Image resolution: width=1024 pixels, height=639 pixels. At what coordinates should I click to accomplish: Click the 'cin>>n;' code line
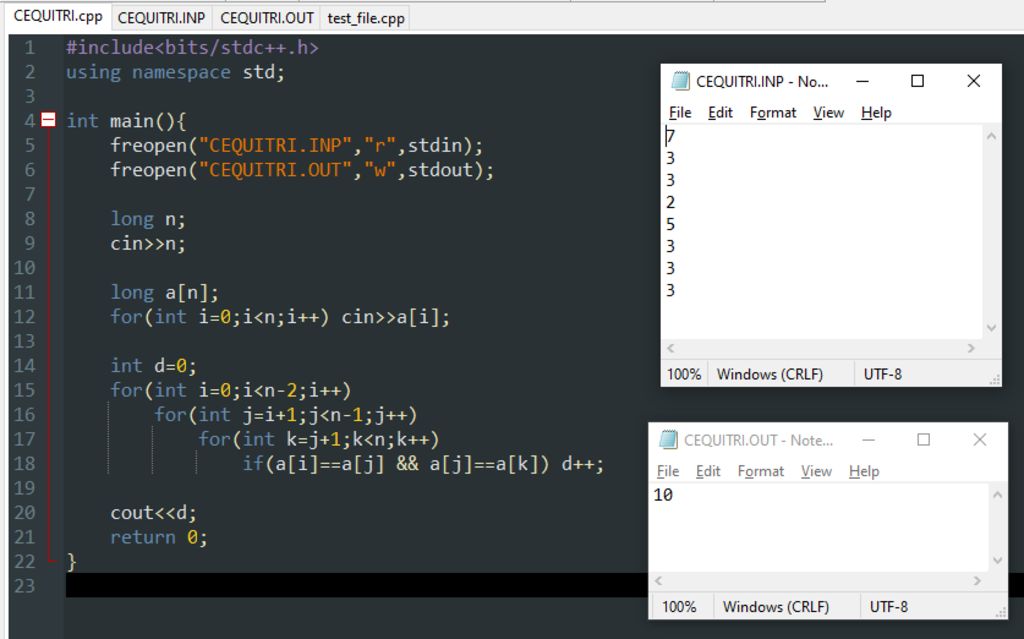(148, 244)
